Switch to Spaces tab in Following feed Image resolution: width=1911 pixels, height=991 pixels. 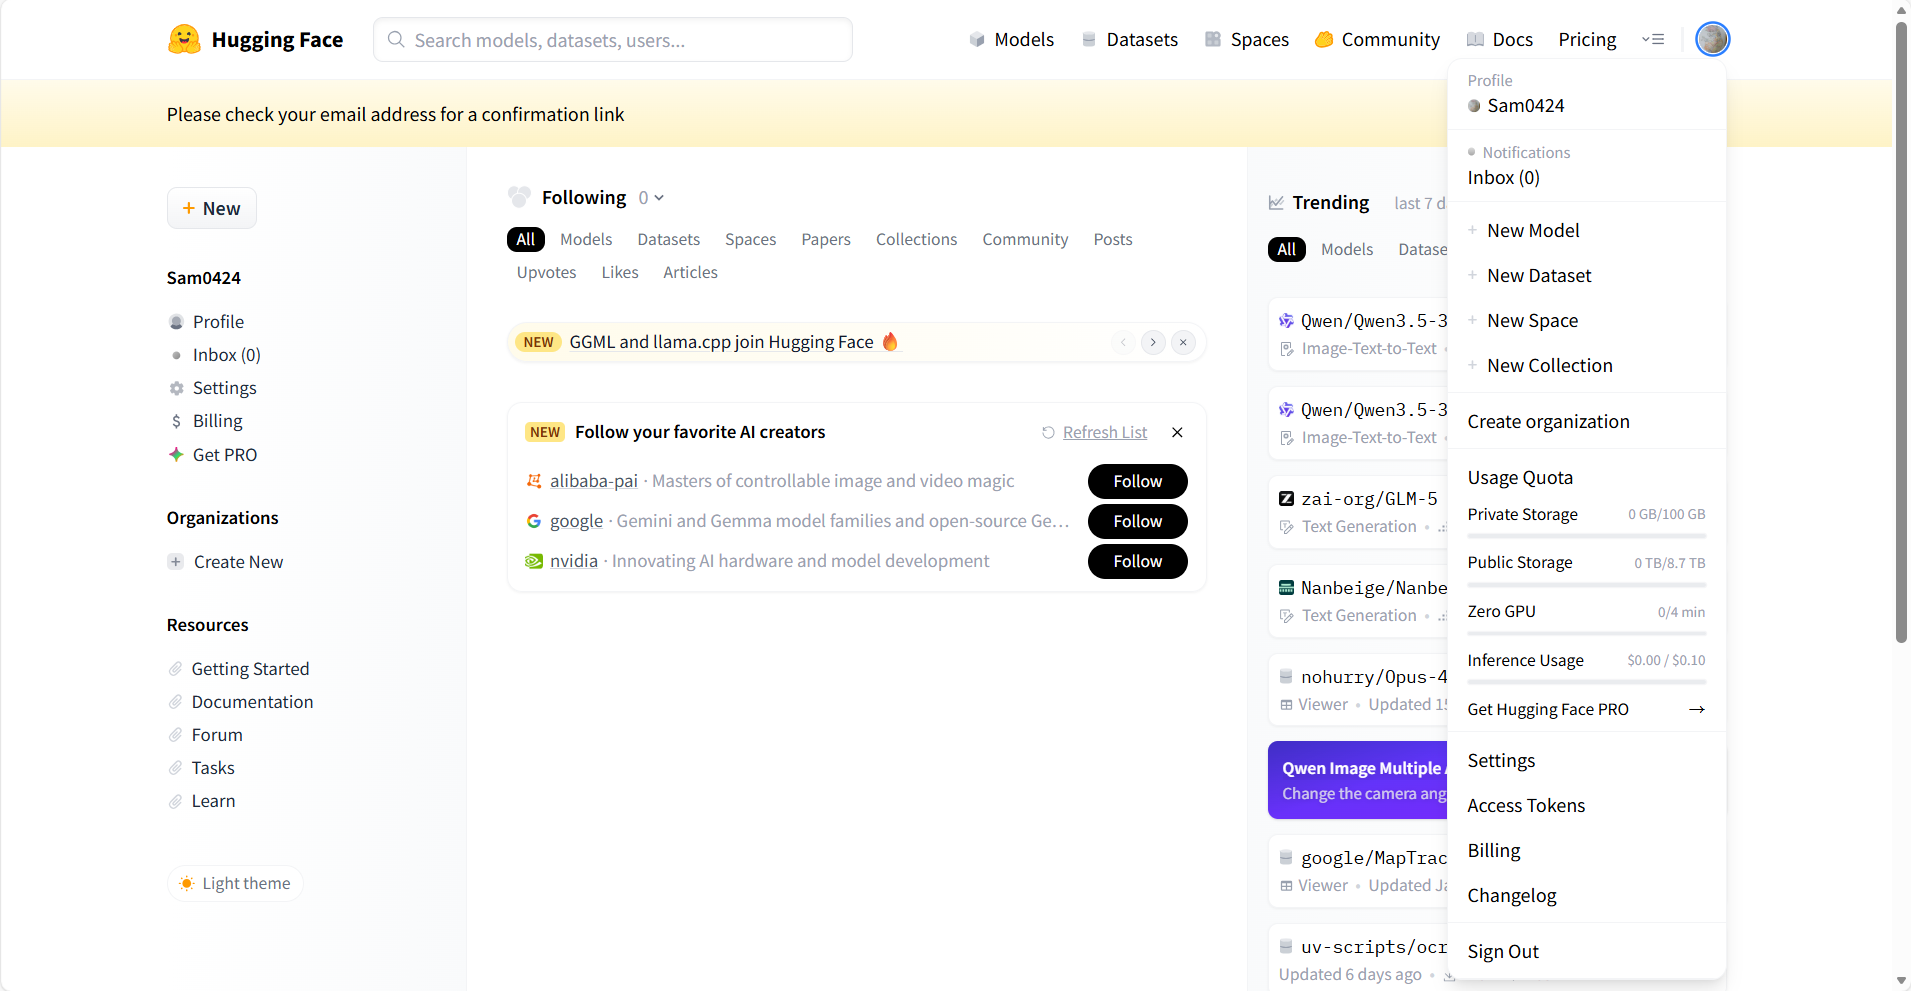tap(751, 240)
